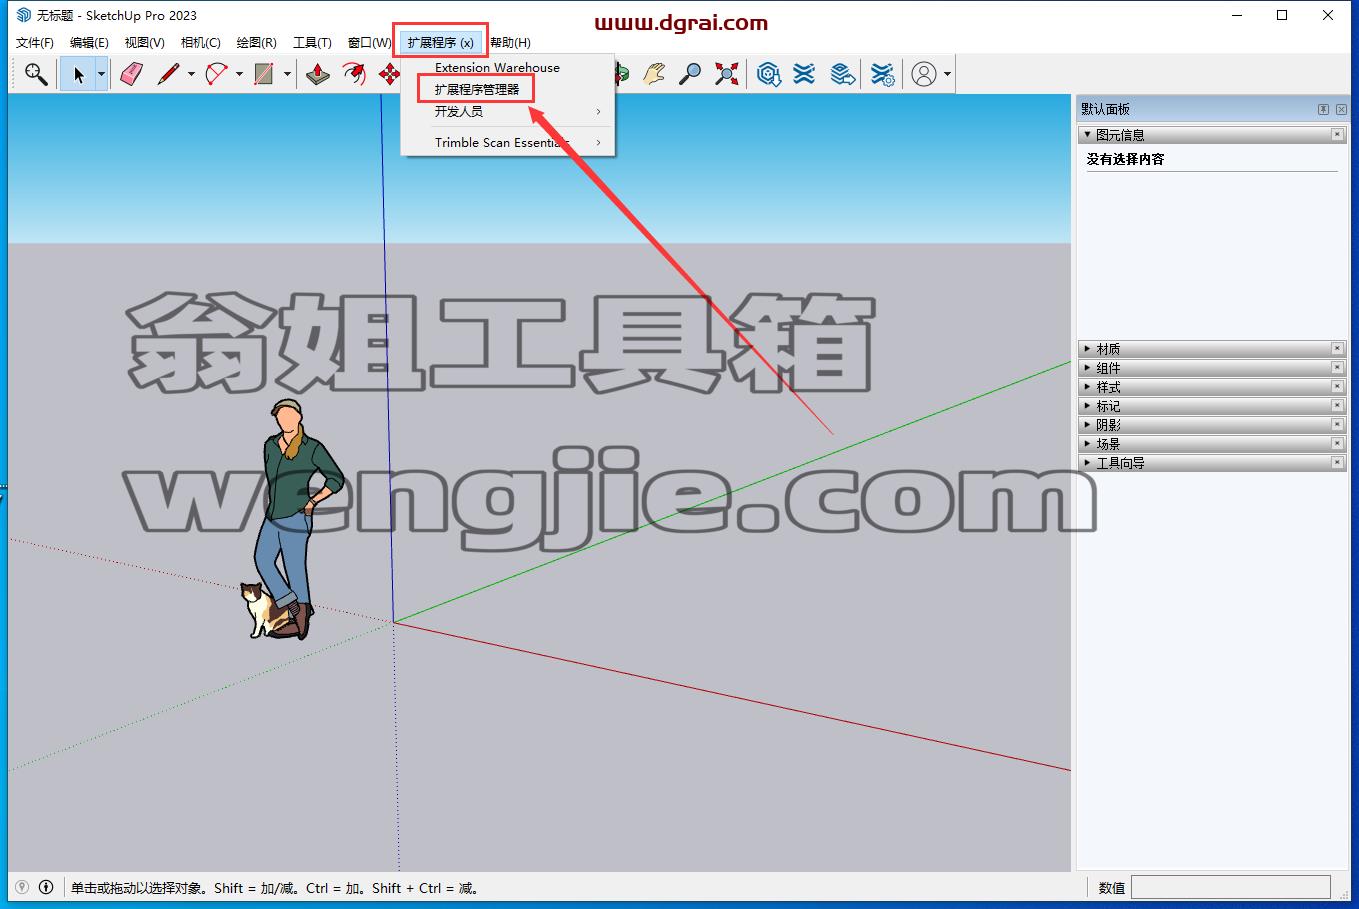Close the 标记 panel section
This screenshot has height=909, width=1359.
point(1337,406)
